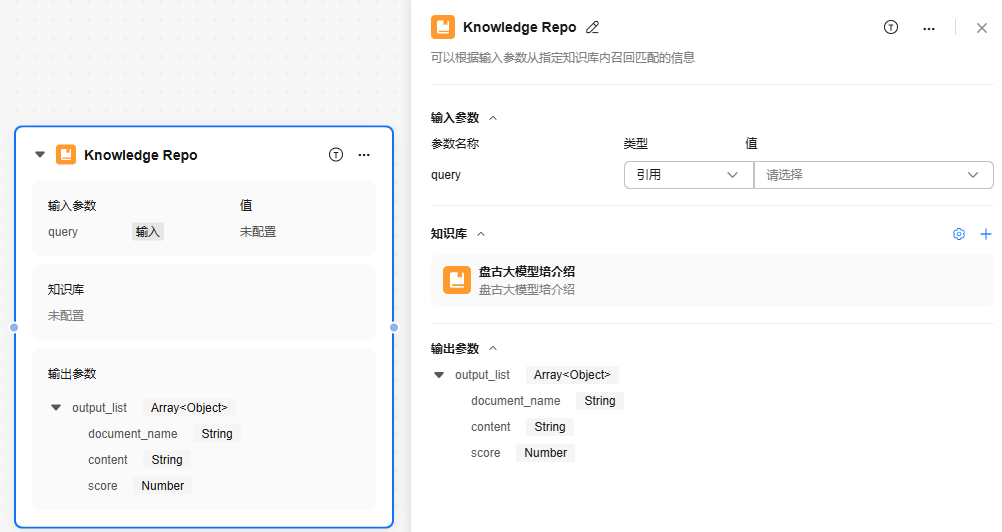Collapse the 输入参数 section in right panel
1002x532 pixels.
493,118
